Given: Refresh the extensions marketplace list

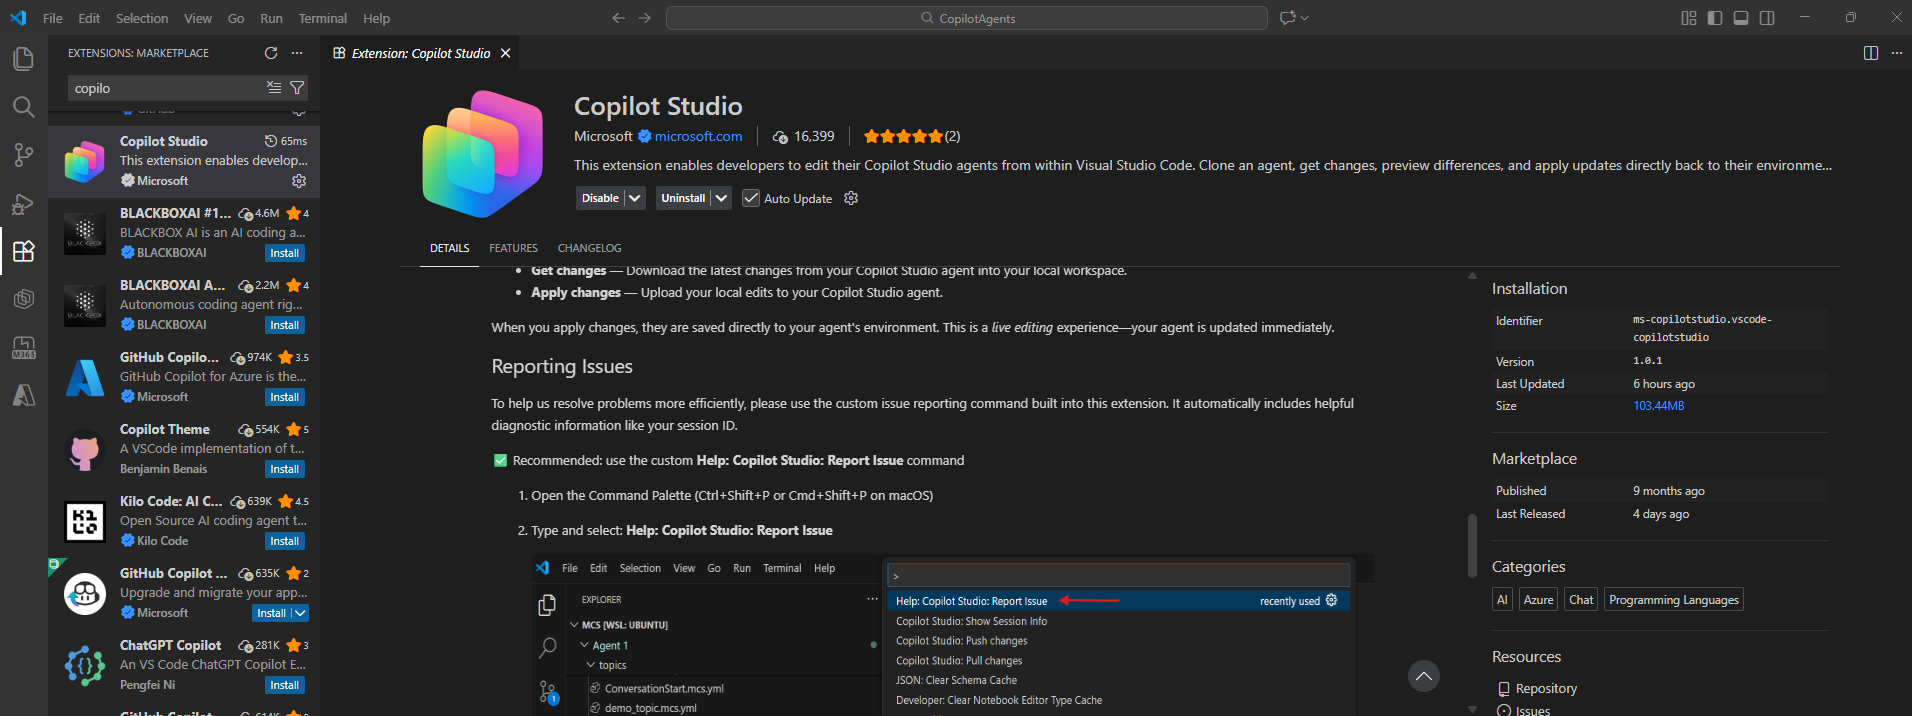Looking at the screenshot, I should (271, 53).
